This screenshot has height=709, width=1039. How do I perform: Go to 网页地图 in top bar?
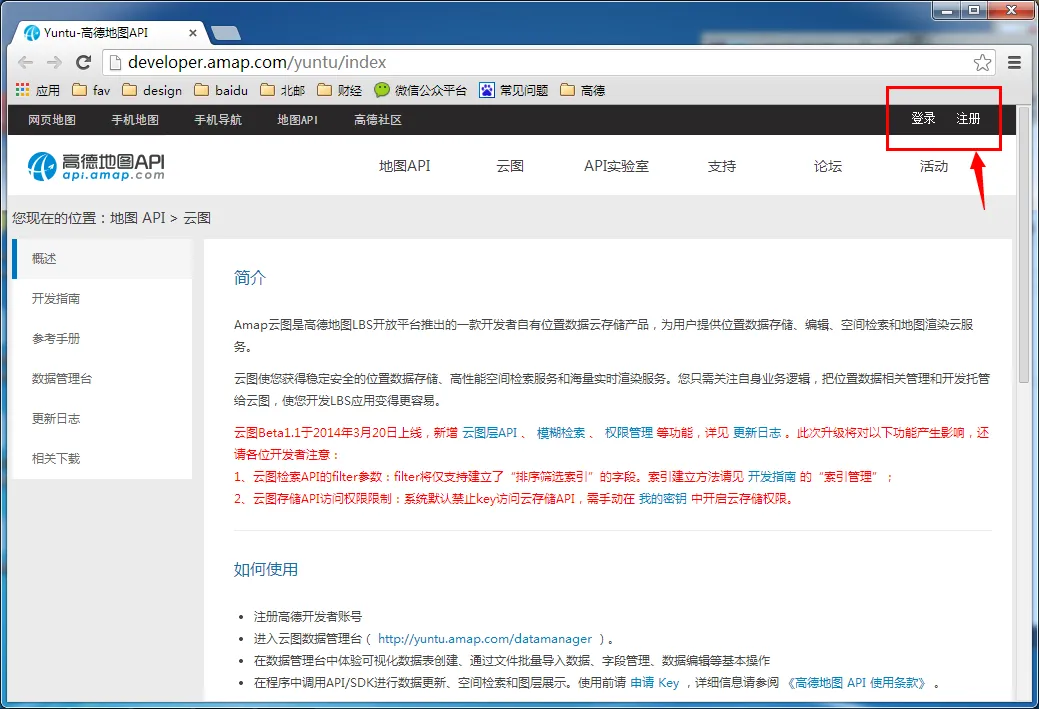[52, 120]
